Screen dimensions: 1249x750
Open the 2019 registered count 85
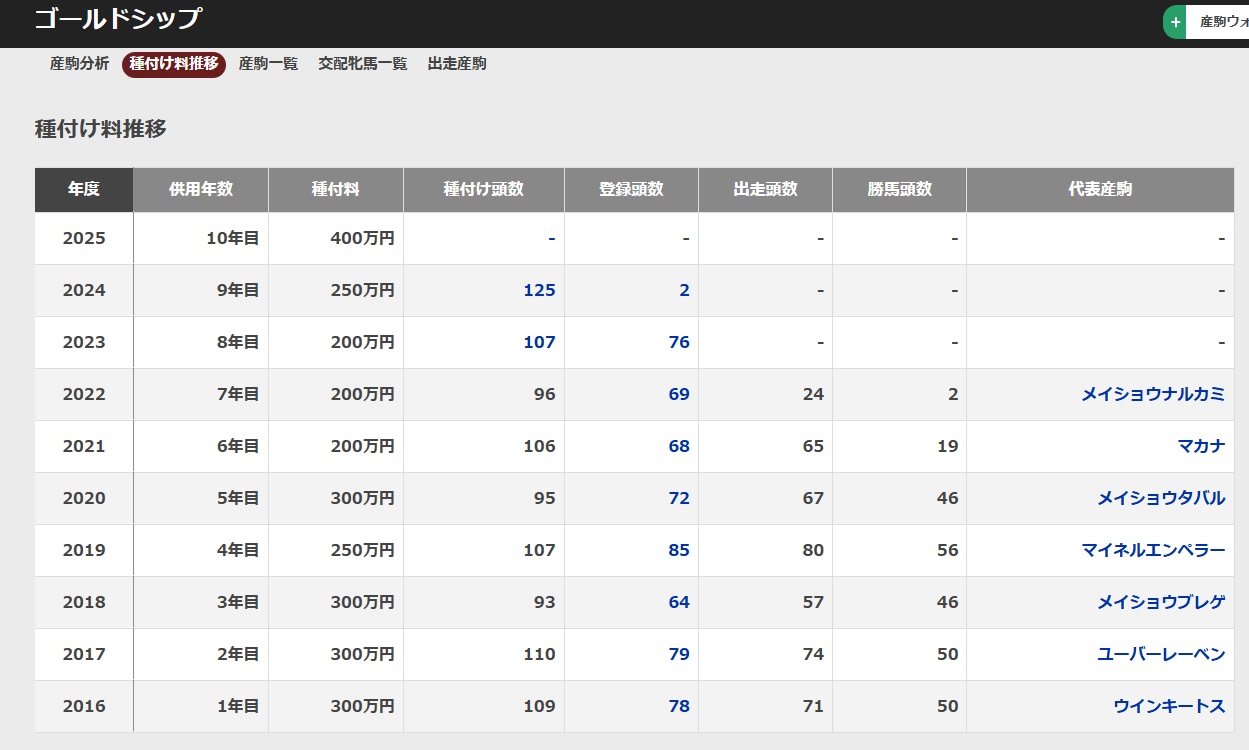point(679,550)
